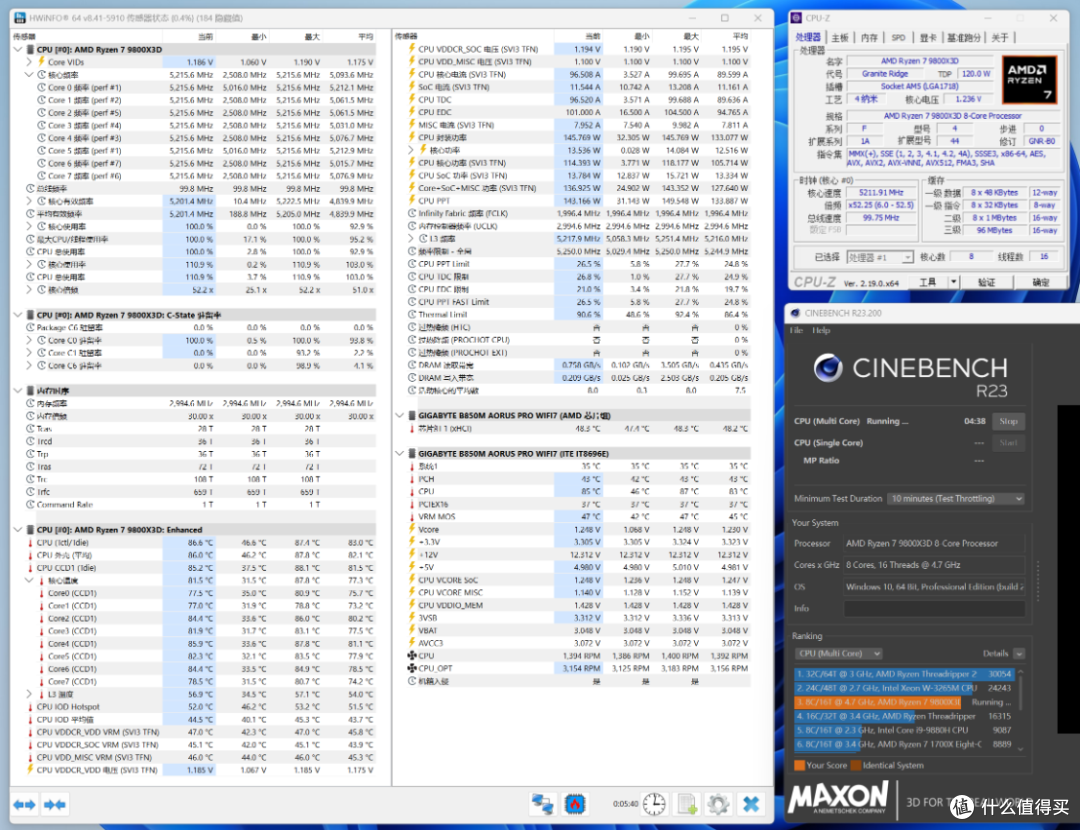
Task: Switch to the CPU-Z 内存 tab
Action: click(869, 37)
